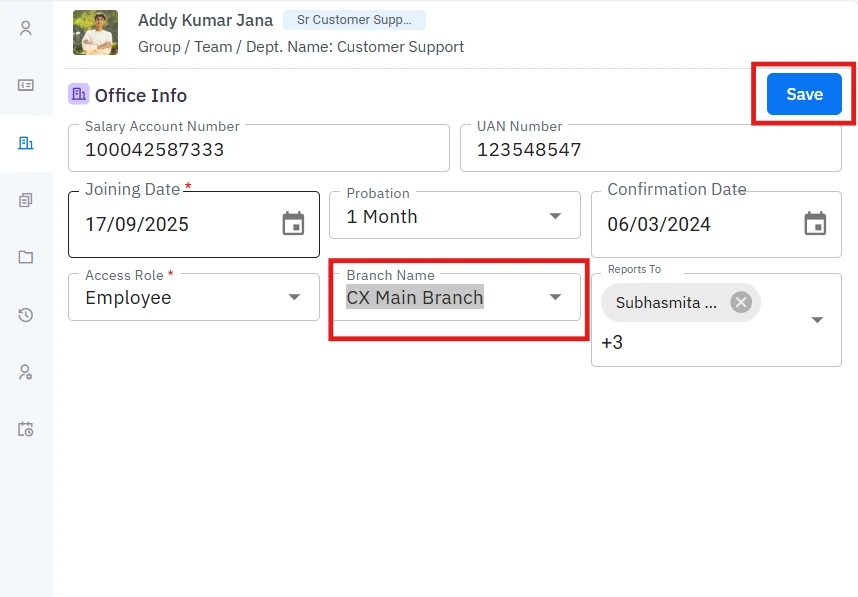Remove the Subhasmita chip from Reports To

point(740,302)
